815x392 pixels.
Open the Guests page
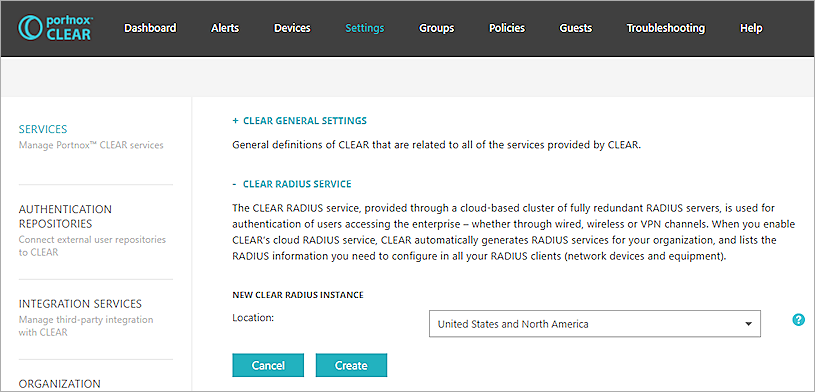coord(576,28)
